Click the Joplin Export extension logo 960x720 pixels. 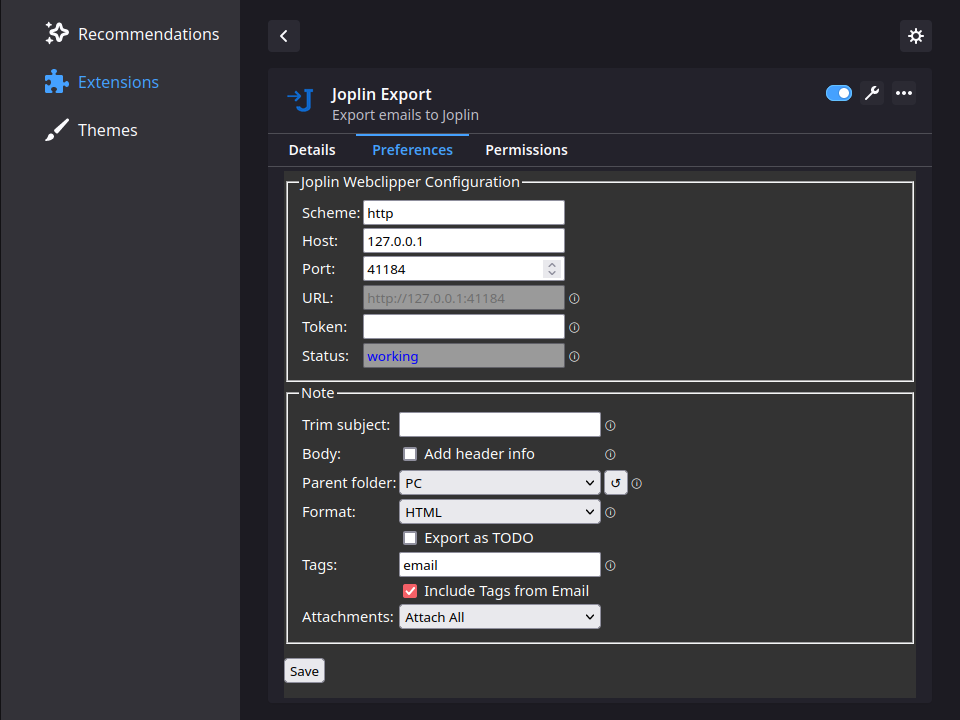point(301,100)
